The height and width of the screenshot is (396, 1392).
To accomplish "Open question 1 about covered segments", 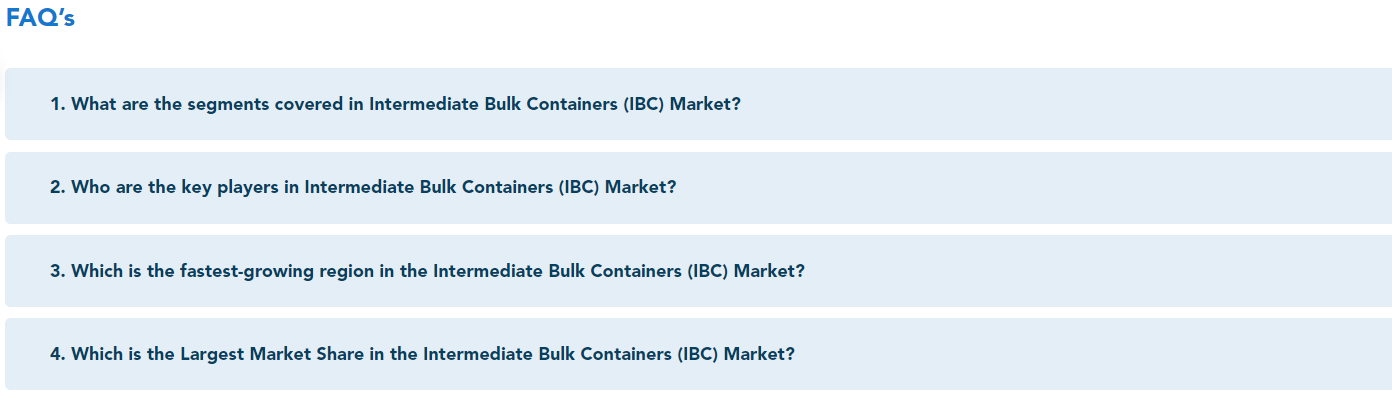I will click(698, 104).
